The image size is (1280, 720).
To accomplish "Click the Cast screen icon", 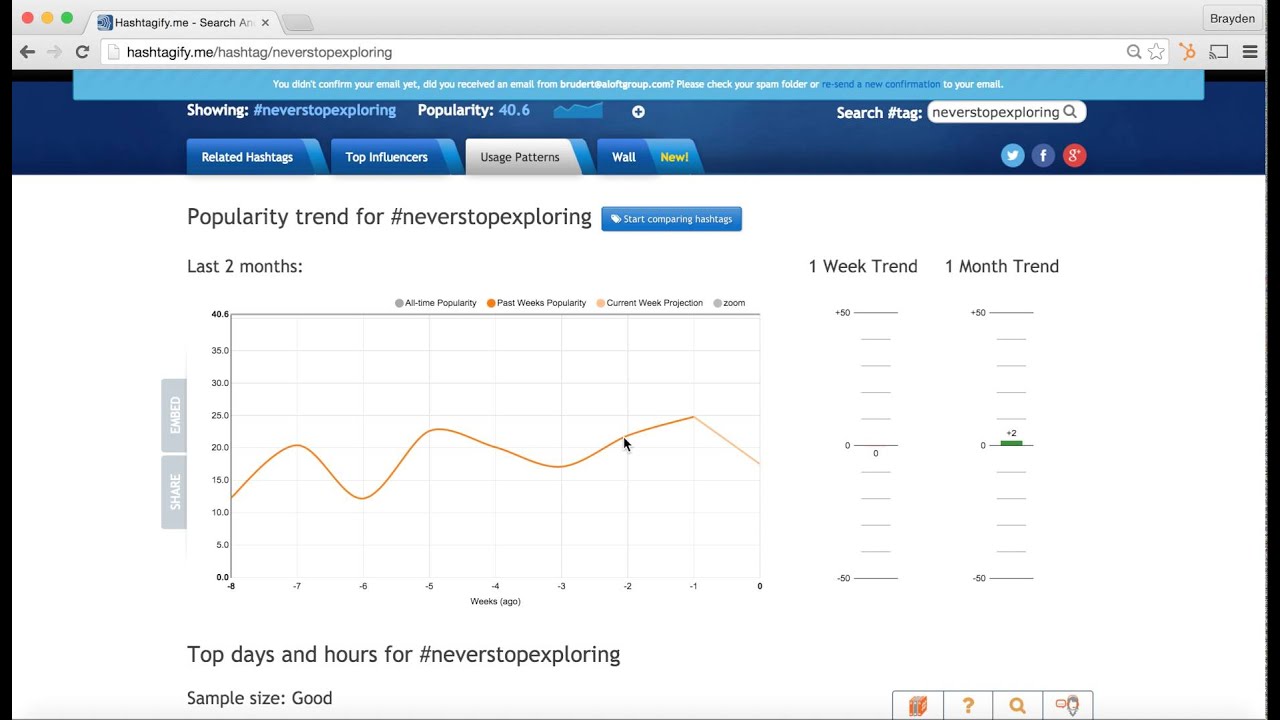I will tap(1219, 52).
